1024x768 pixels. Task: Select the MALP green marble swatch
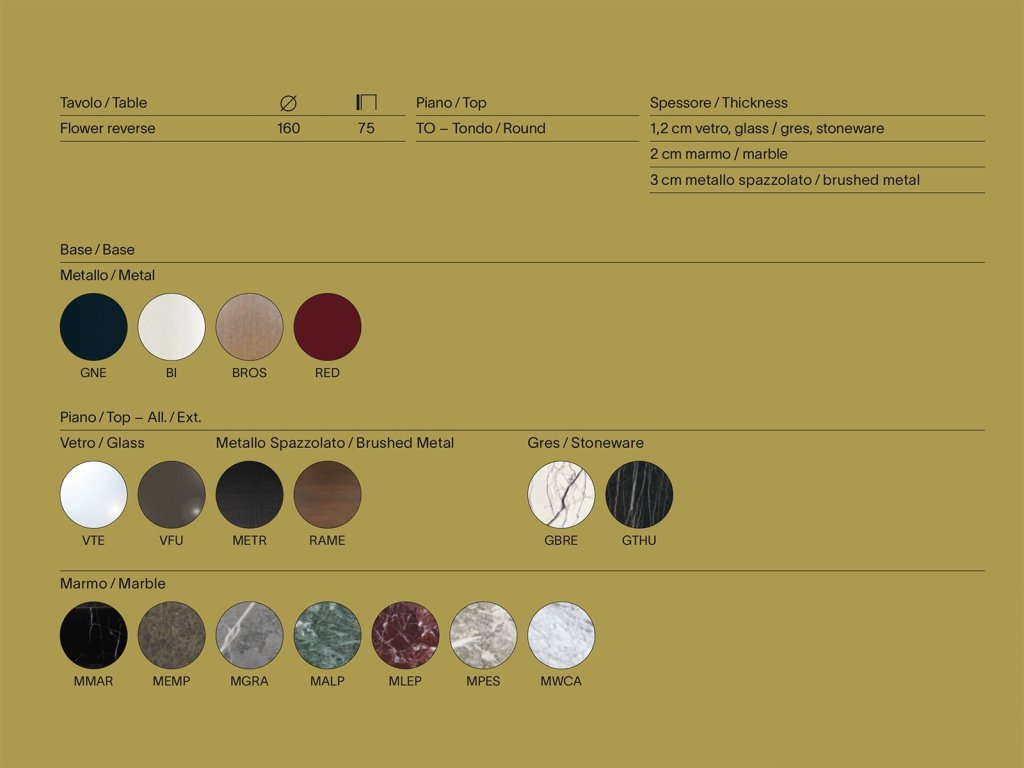point(327,635)
